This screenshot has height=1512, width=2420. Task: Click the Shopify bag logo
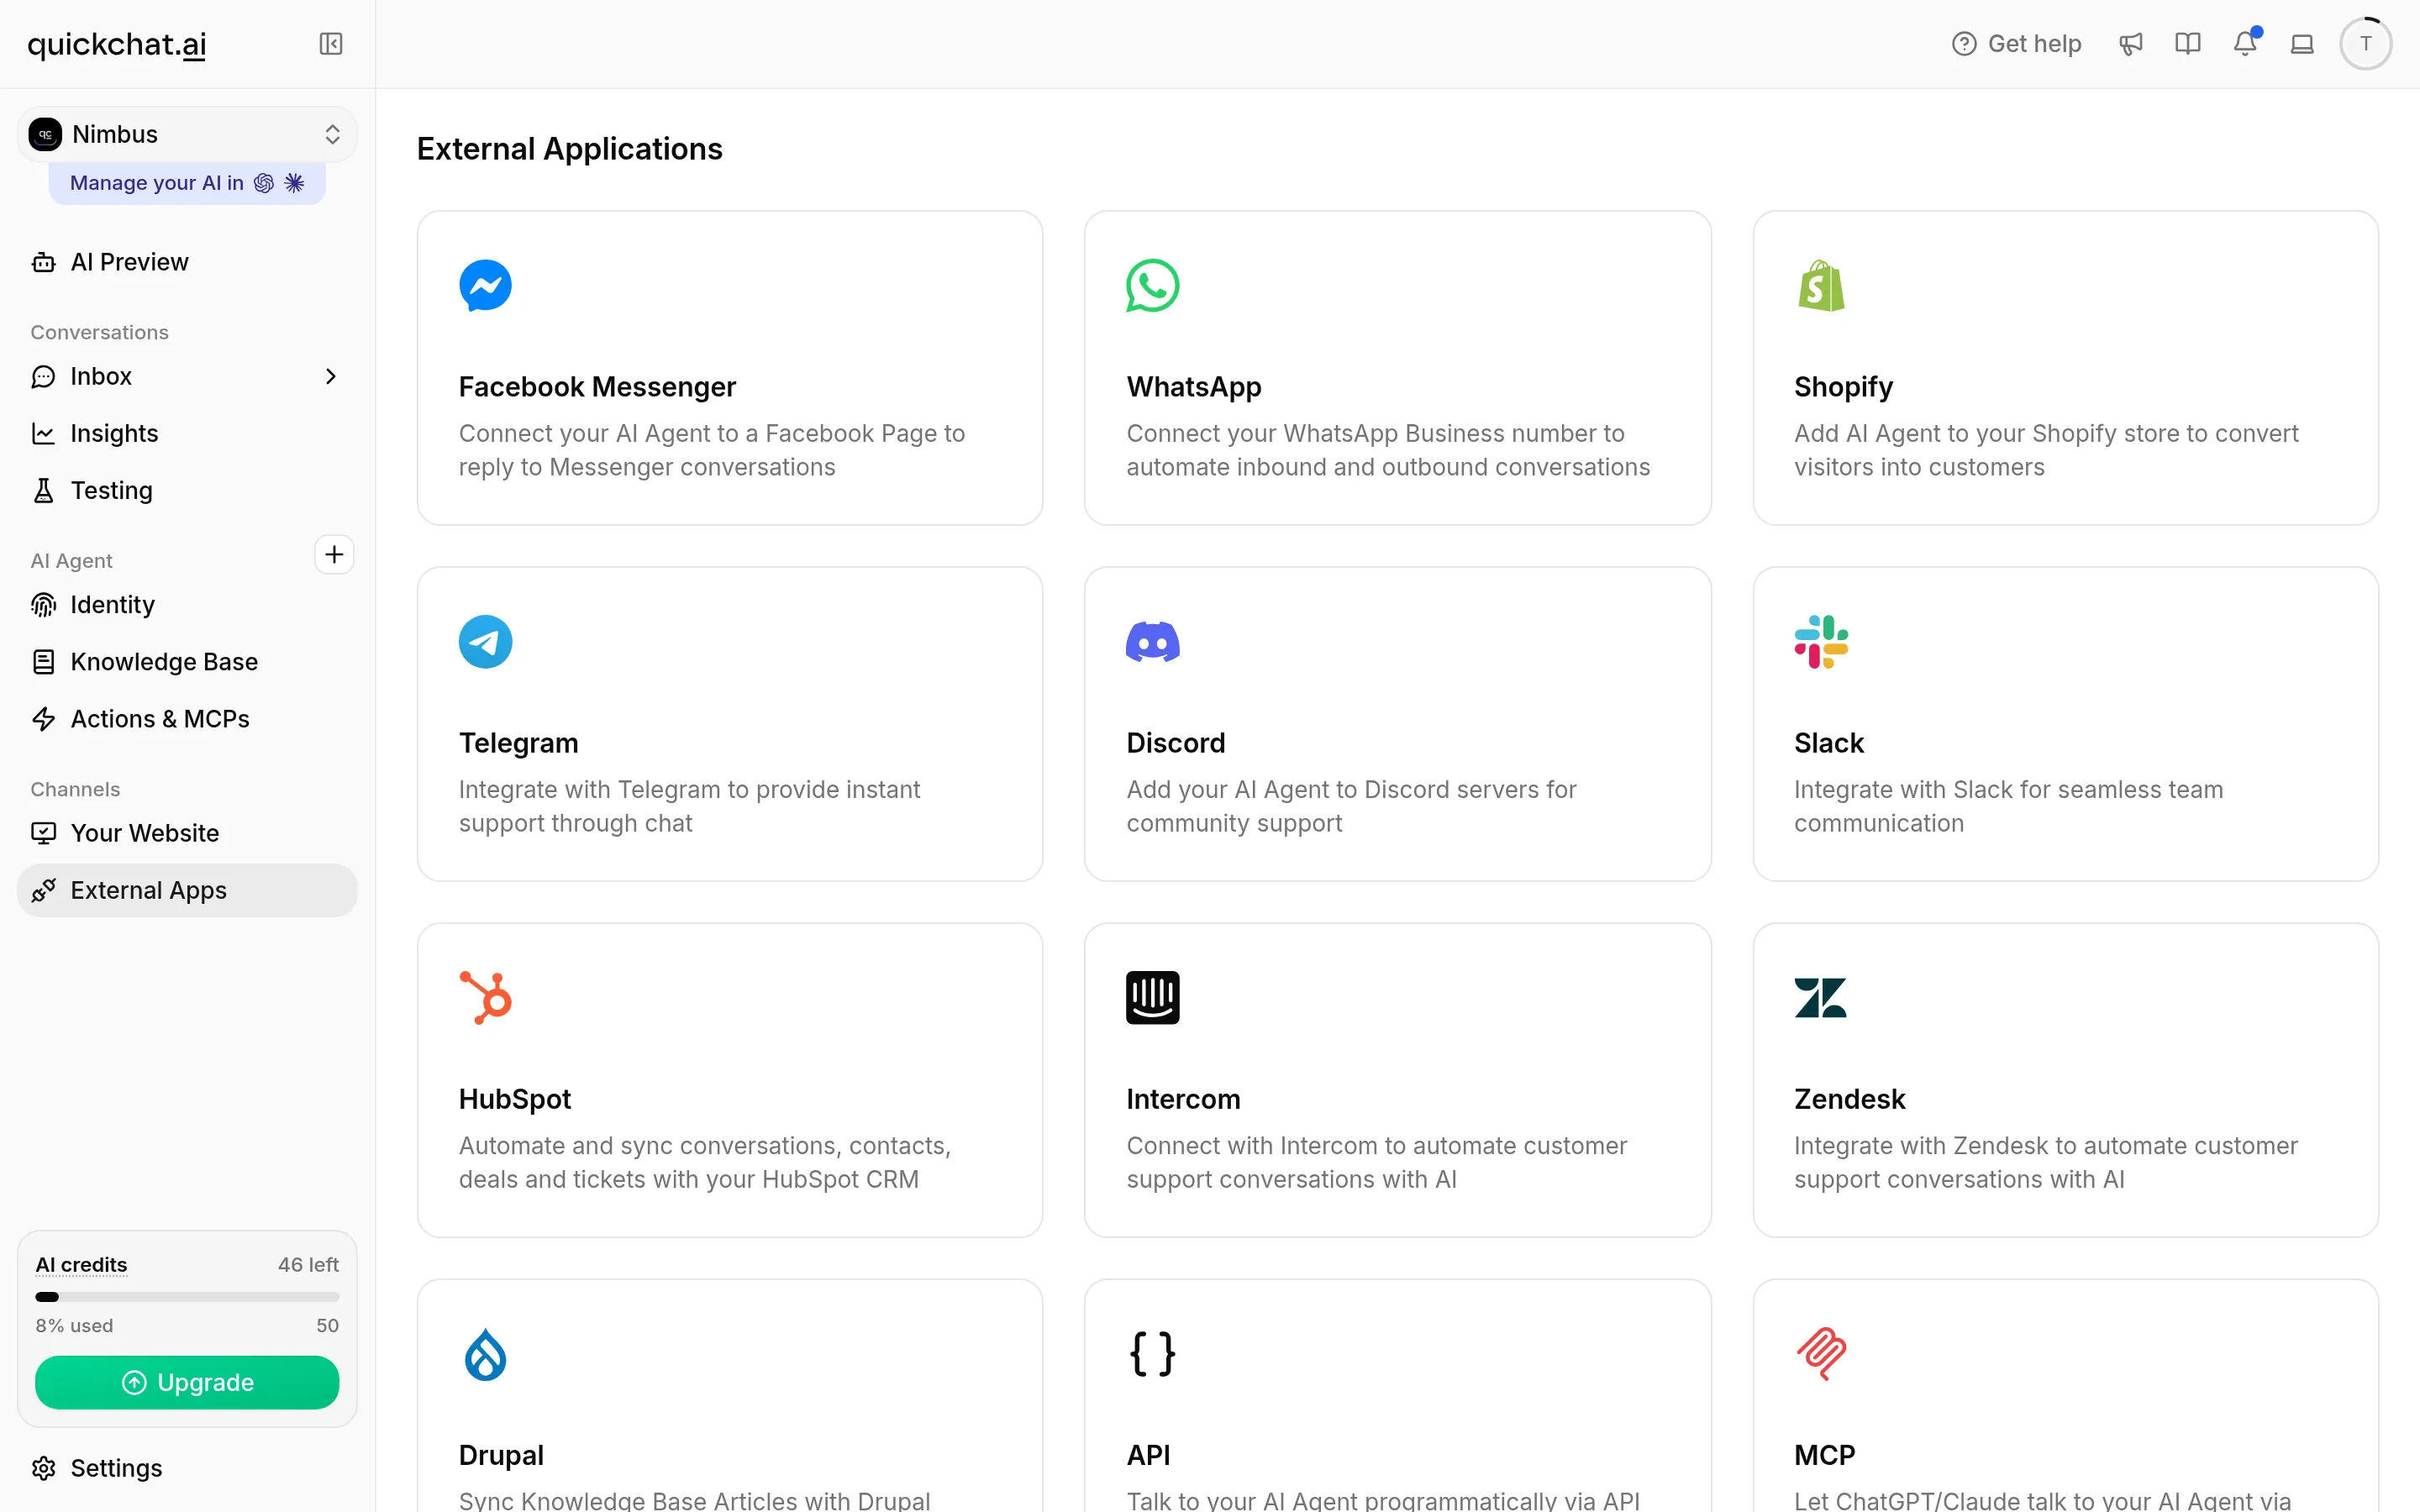[1821, 286]
